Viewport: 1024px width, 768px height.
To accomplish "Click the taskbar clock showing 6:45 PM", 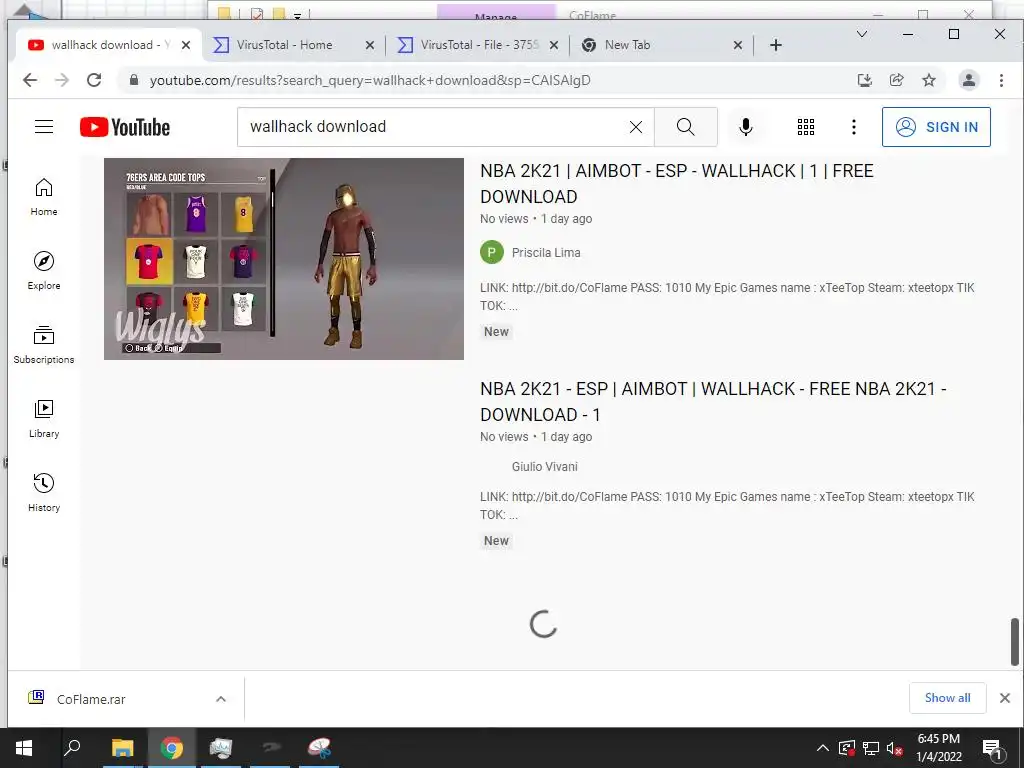I will 938,748.
